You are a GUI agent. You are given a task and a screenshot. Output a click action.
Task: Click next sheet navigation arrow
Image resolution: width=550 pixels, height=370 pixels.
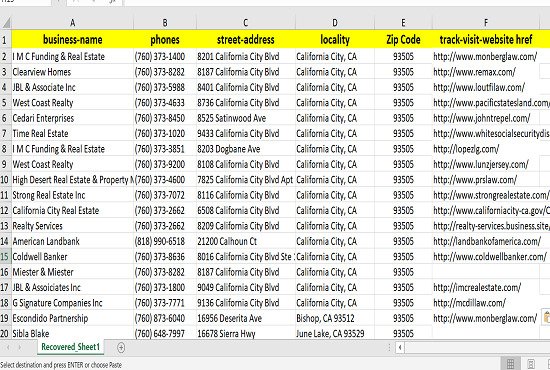(x=20, y=348)
